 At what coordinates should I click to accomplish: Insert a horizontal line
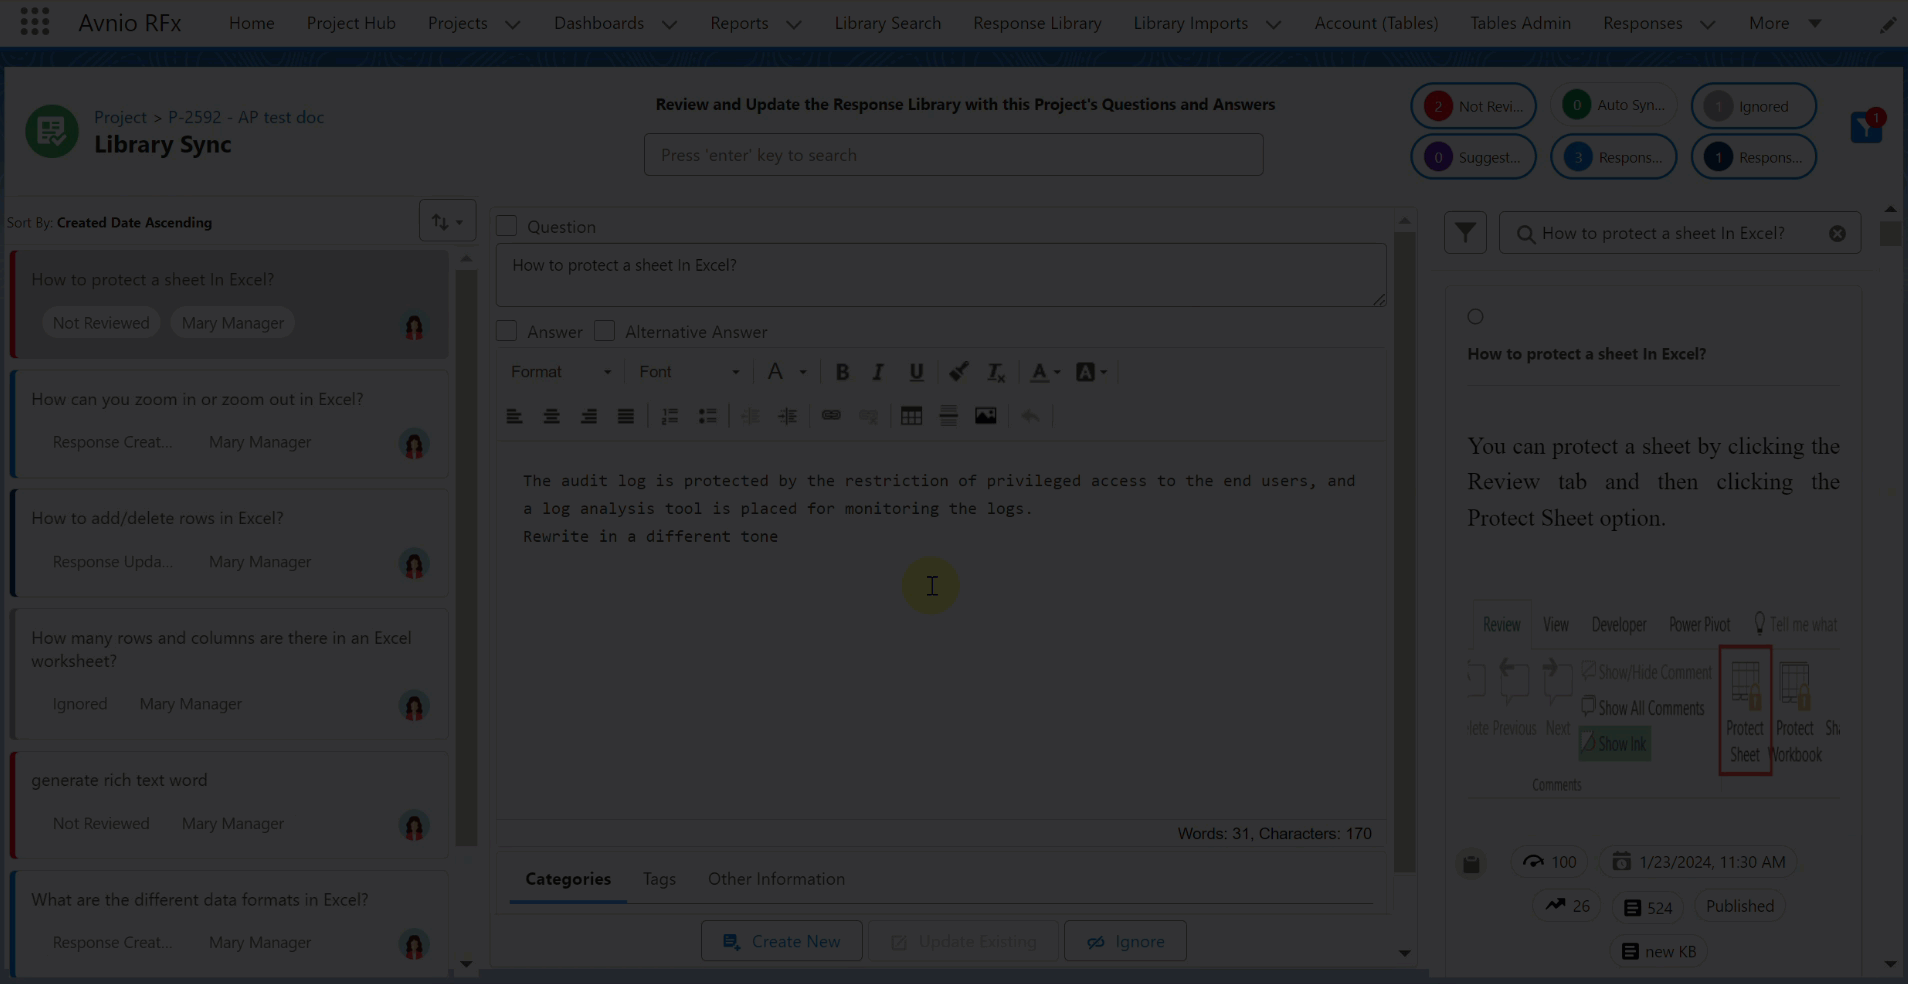[x=948, y=416]
